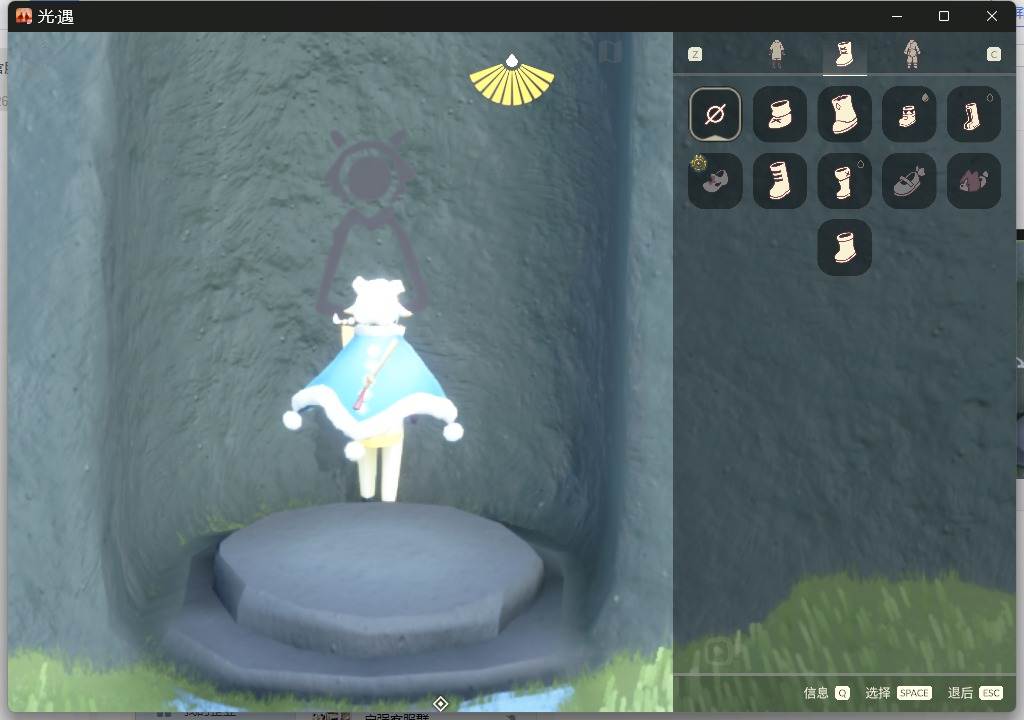Select the lone plain boot in the third row
The image size is (1024, 720).
[x=844, y=248]
